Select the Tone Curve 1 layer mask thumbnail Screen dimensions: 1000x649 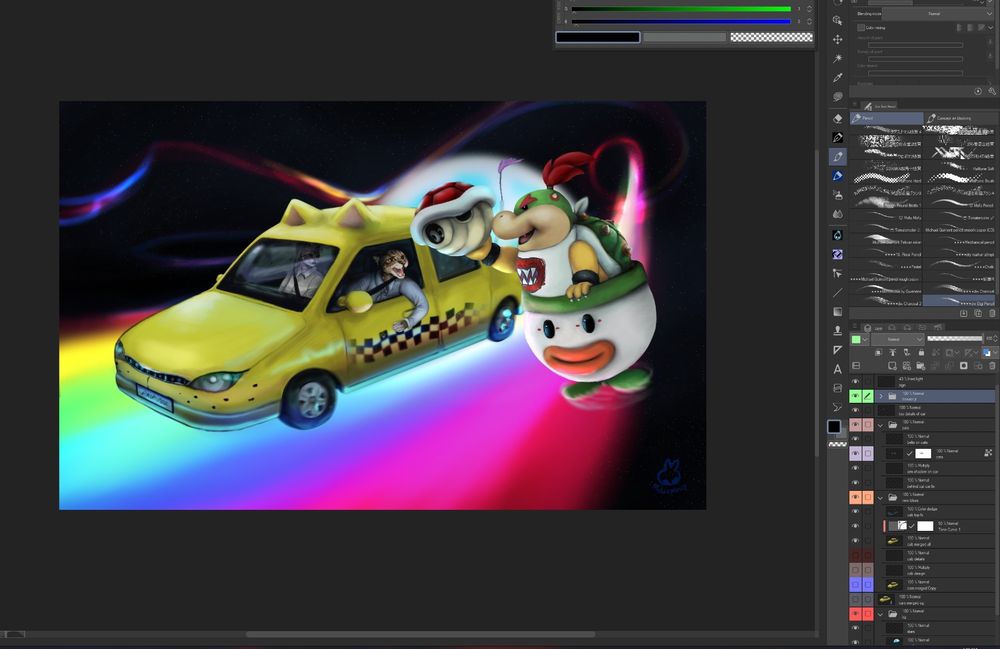coord(925,526)
